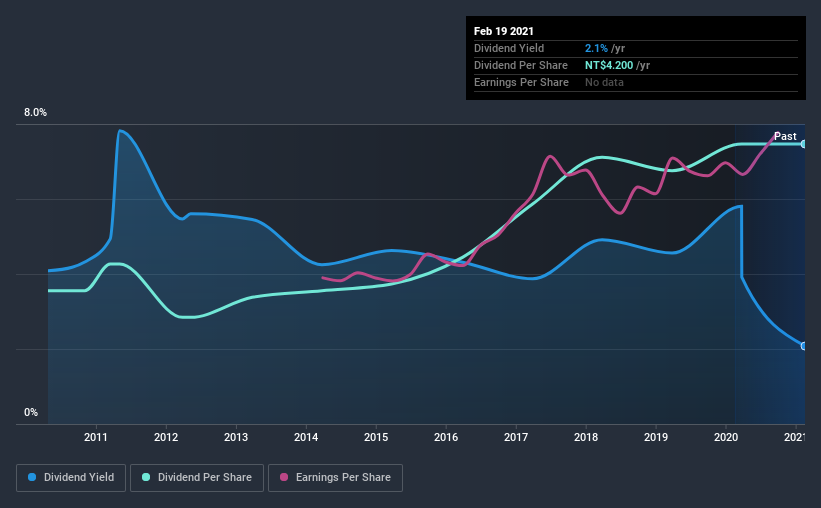Click the 2011 label on the x-axis
Viewport: 821px width, 508px height.
[96, 437]
